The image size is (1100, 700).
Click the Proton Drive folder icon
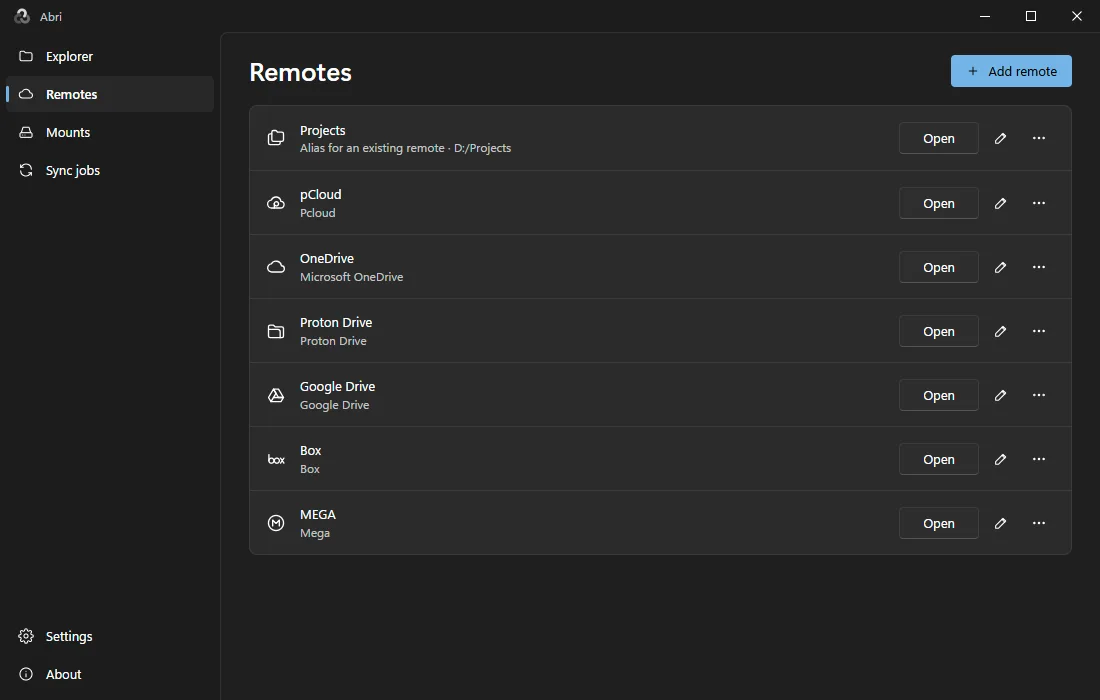(276, 331)
